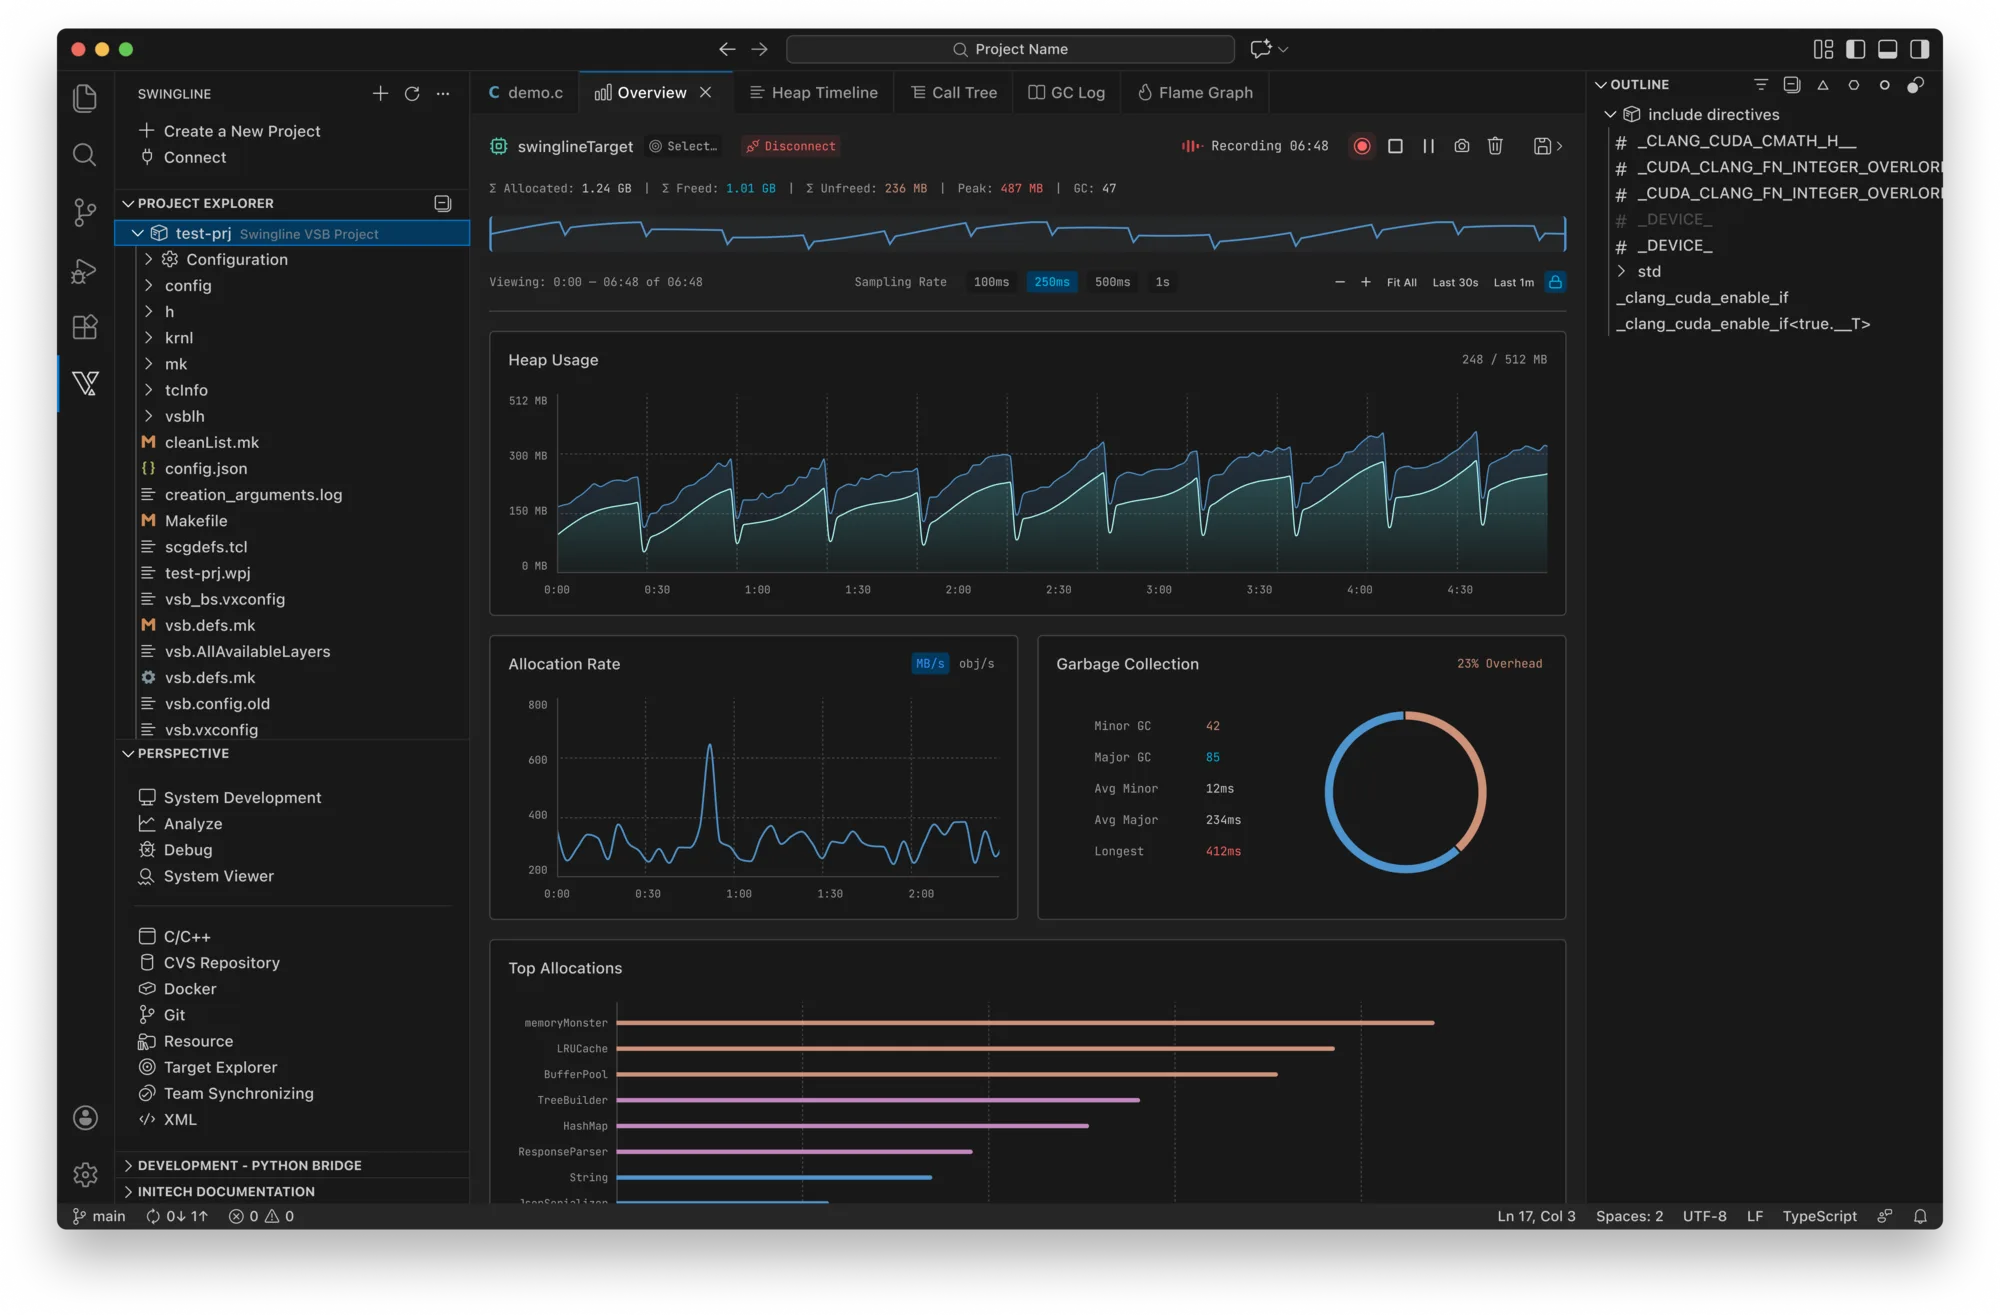Image resolution: width=2000 pixels, height=1315 pixels.
Task: Click main branch in status bar
Action: click(99, 1216)
